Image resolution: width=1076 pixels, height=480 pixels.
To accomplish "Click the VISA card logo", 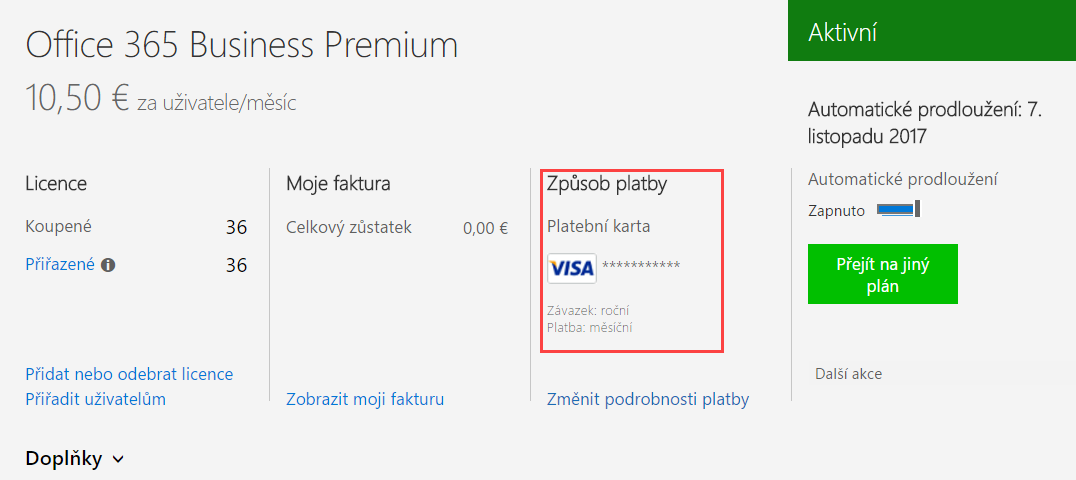I will [x=572, y=268].
